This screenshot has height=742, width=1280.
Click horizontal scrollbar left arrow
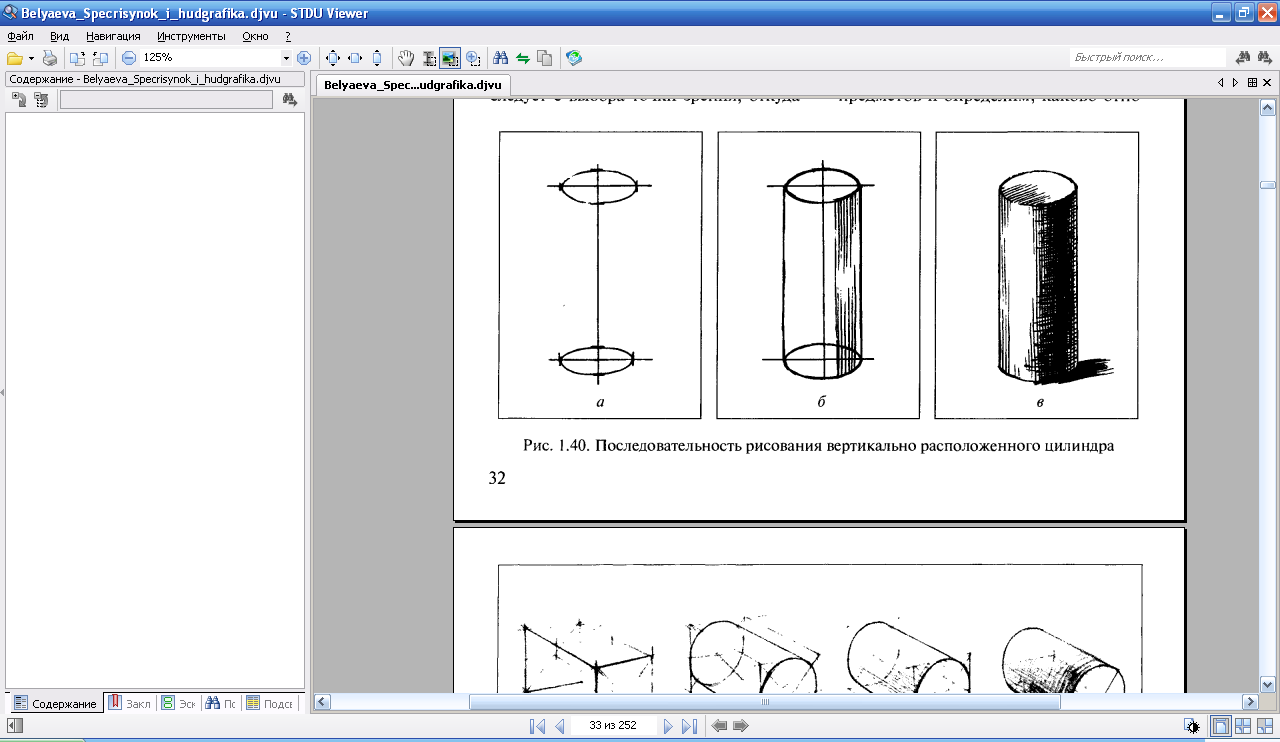(x=322, y=702)
